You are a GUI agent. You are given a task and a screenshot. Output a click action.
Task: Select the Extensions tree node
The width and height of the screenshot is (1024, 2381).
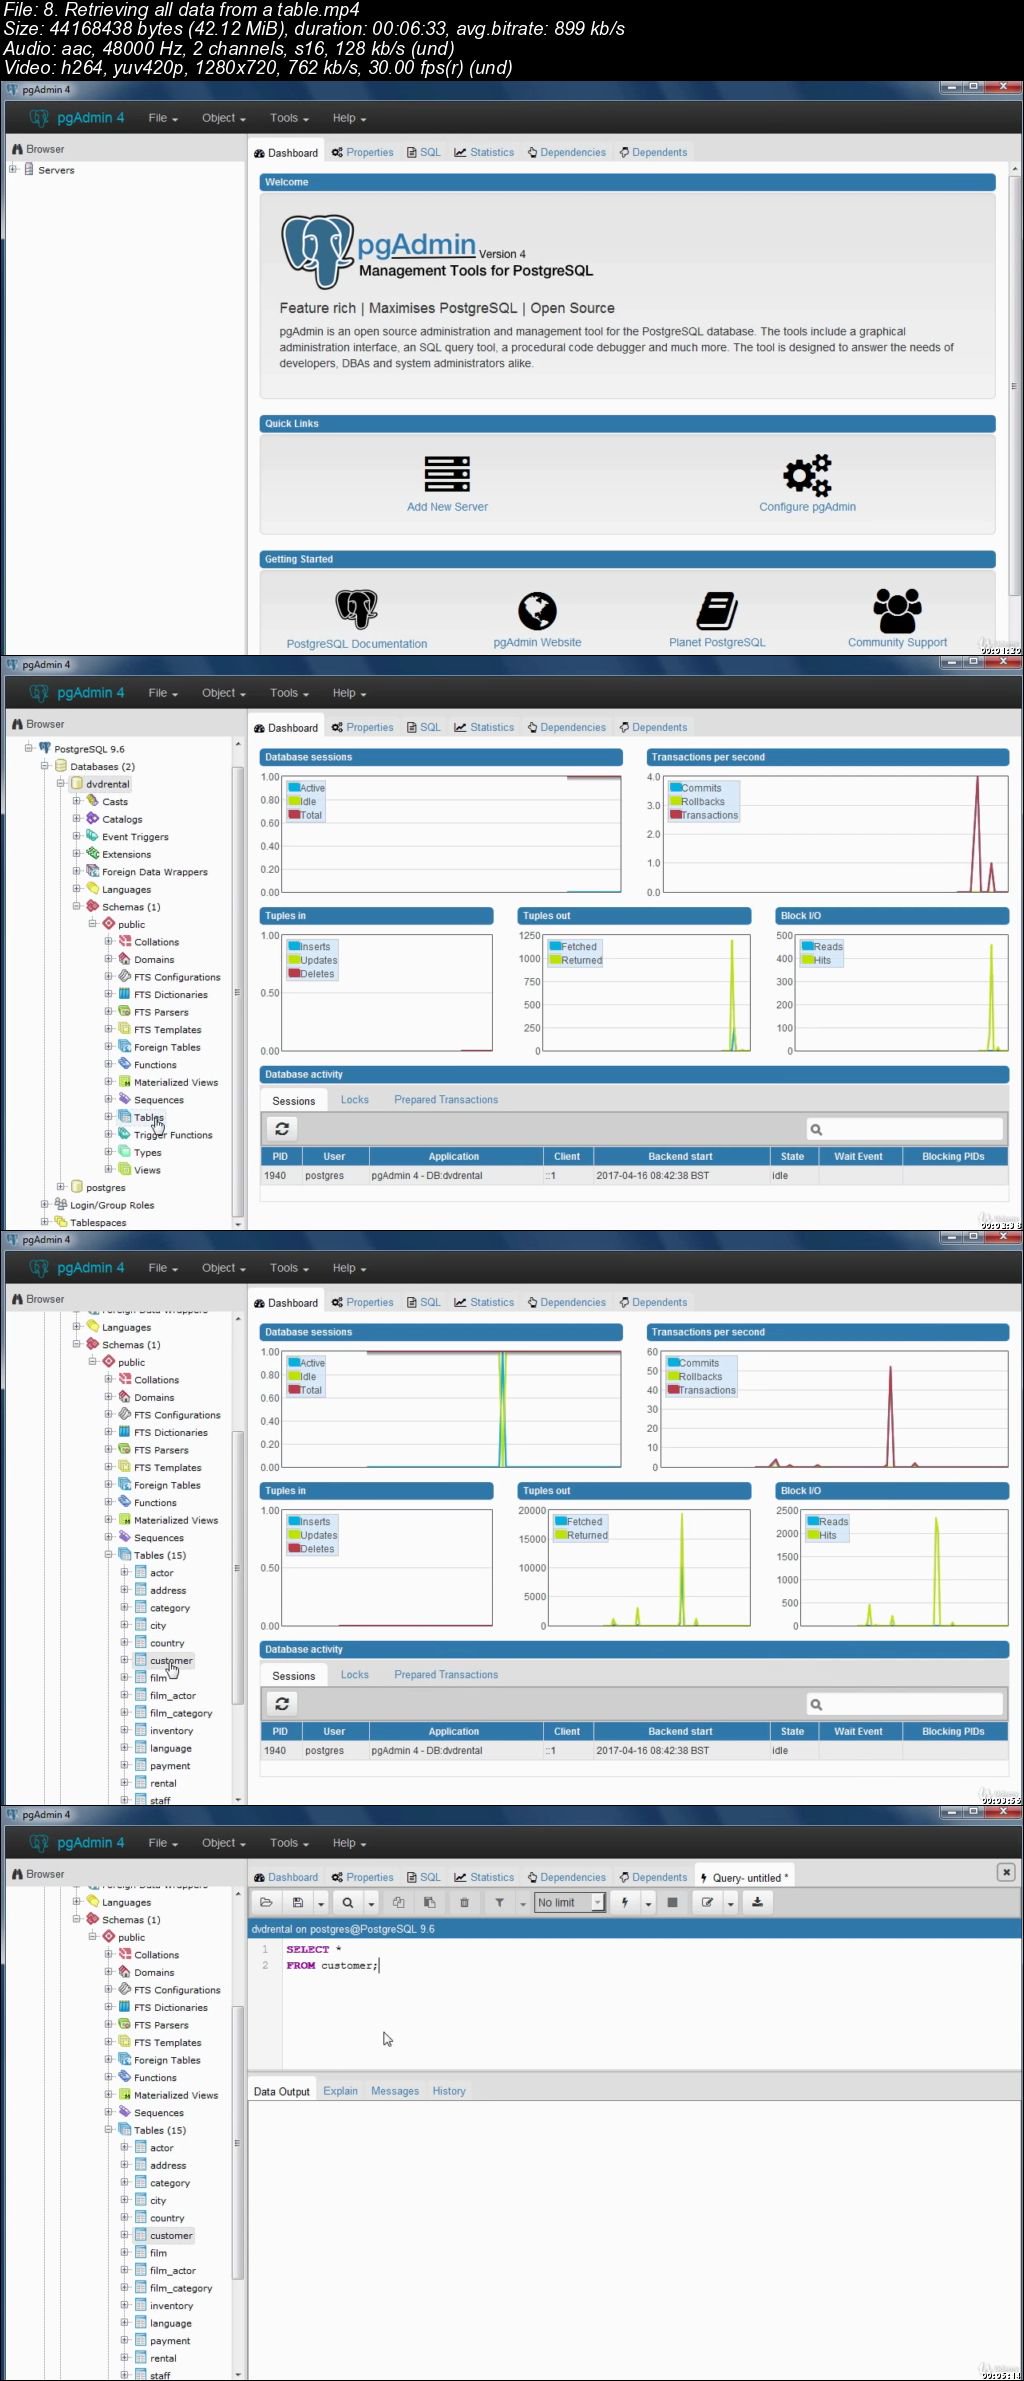[x=126, y=854]
